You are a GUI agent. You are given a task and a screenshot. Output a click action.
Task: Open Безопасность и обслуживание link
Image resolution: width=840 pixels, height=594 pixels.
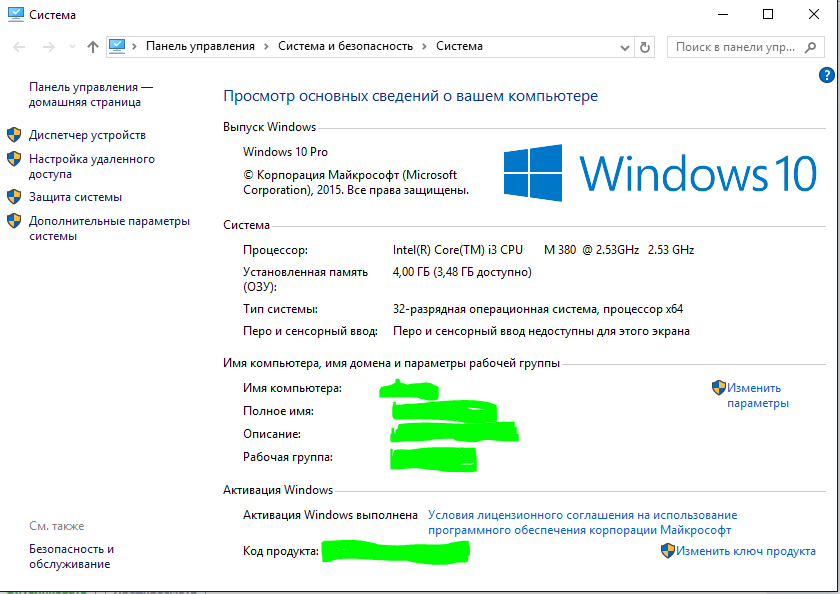72,556
